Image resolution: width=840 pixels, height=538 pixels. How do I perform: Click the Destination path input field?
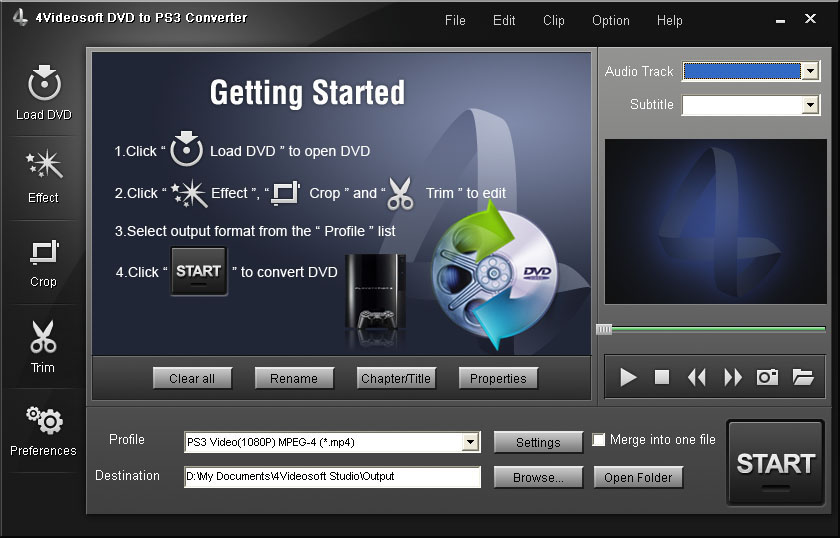[332, 476]
